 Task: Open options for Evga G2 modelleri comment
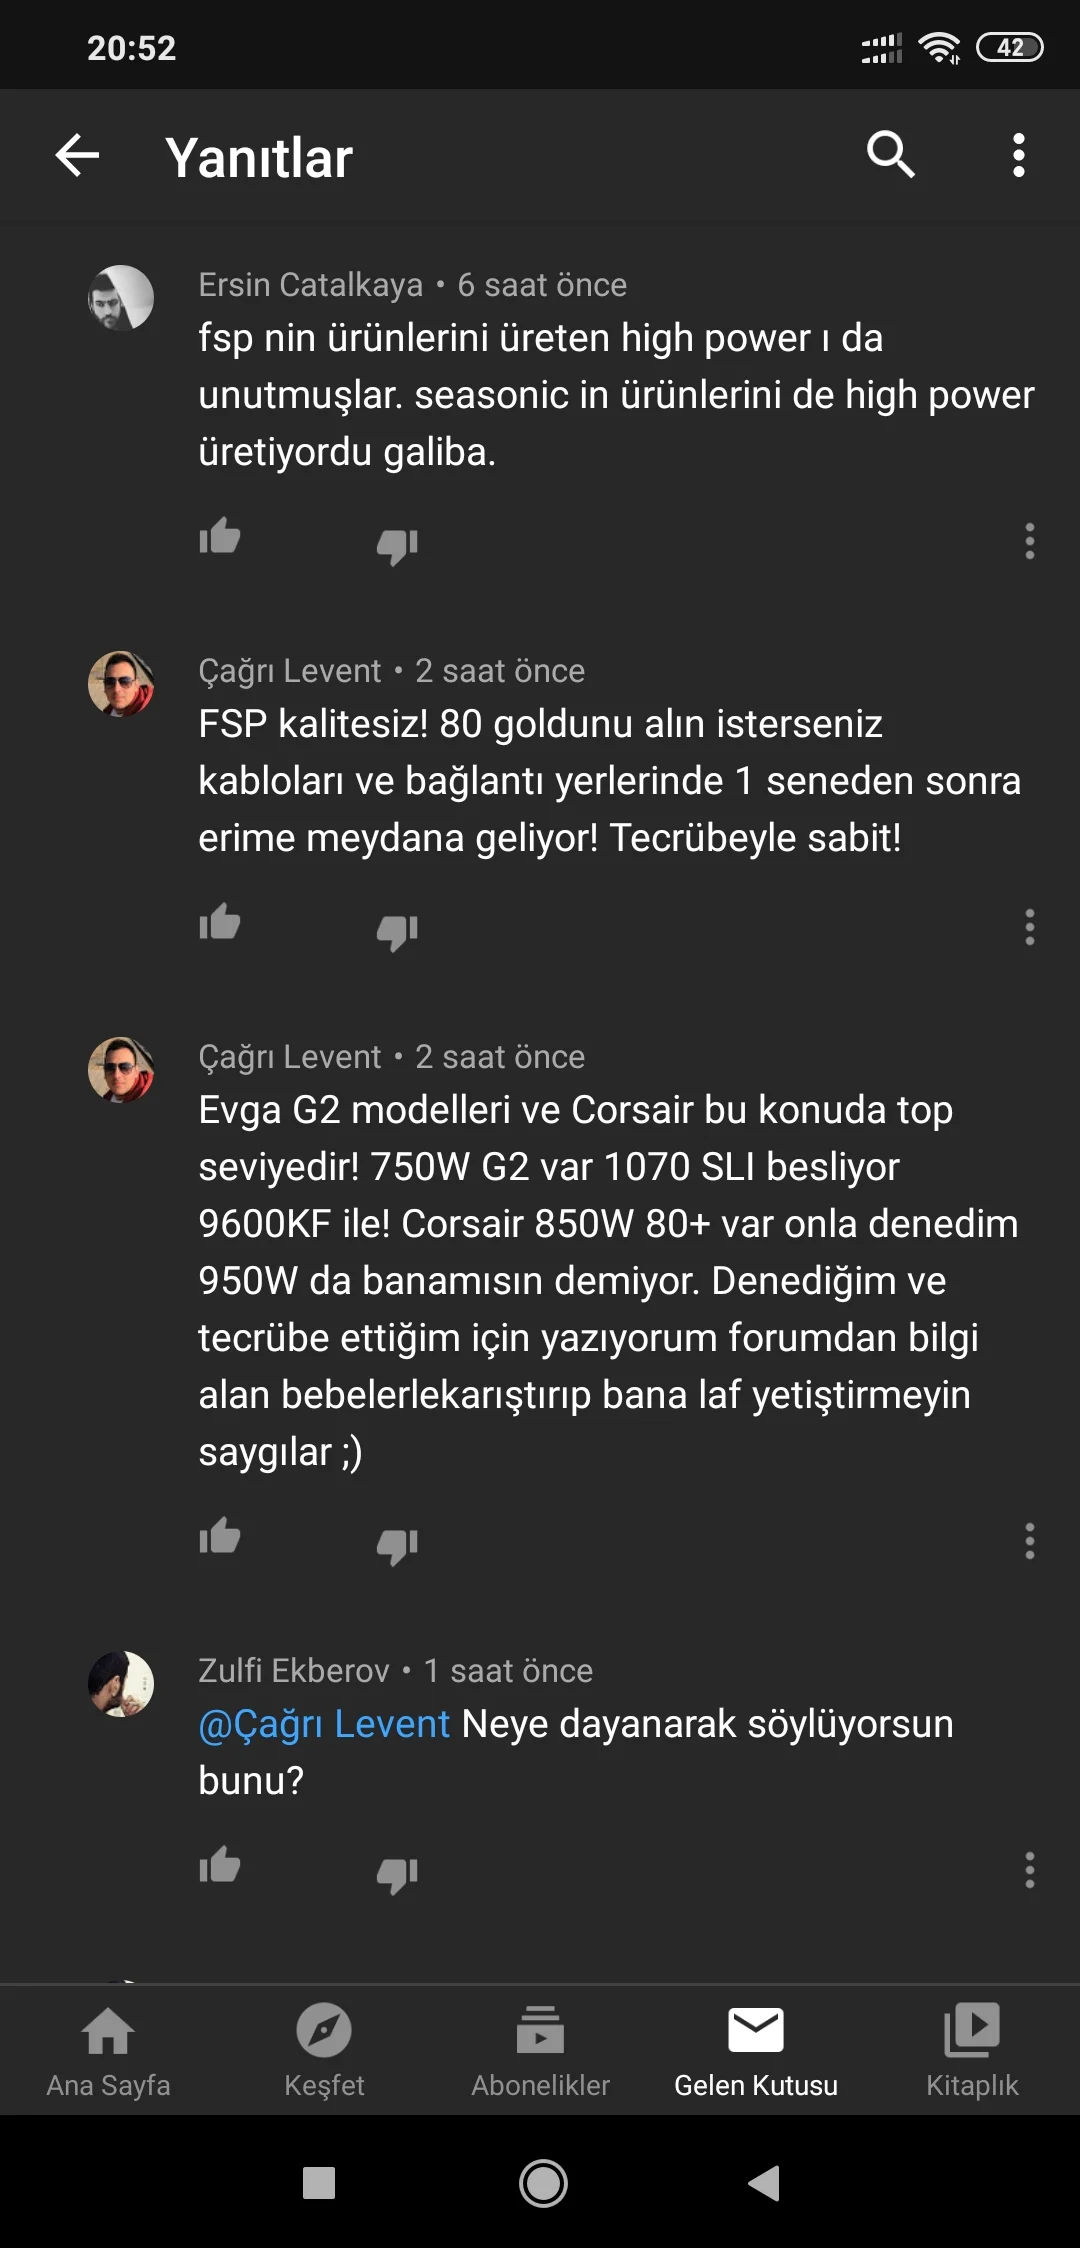[1029, 1541]
